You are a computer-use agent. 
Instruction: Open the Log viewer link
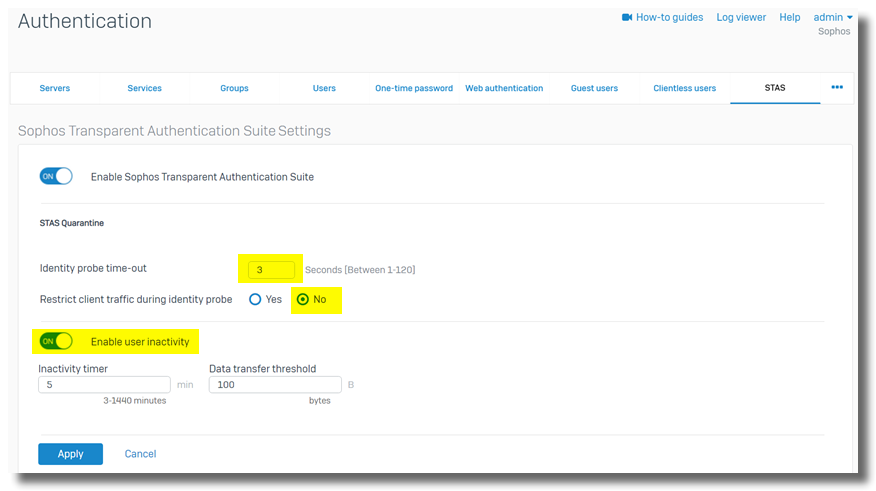(x=741, y=18)
